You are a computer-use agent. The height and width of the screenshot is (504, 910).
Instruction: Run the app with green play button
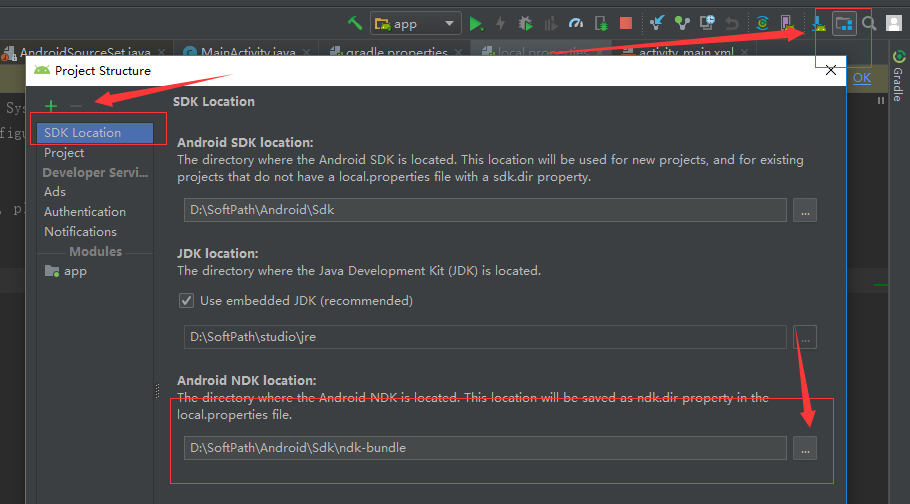[476, 24]
